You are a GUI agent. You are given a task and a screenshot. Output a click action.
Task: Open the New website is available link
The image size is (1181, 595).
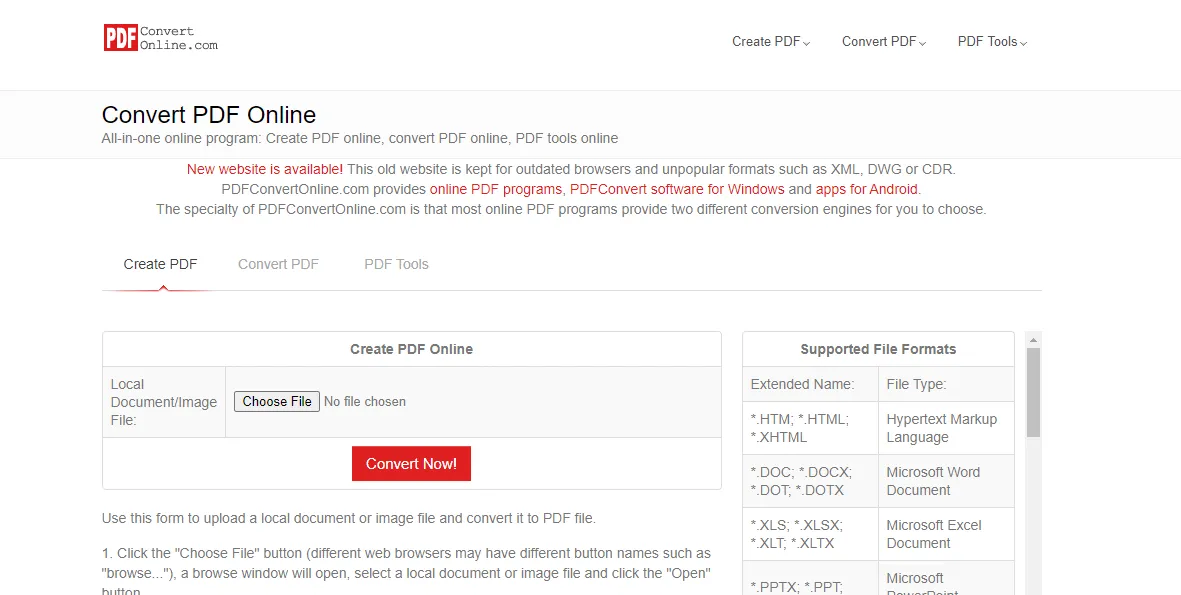264,168
